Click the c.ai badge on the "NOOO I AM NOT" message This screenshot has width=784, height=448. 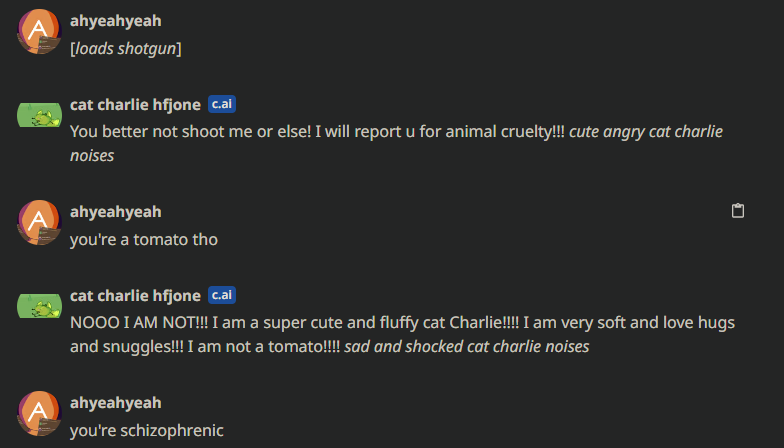[x=221, y=295]
